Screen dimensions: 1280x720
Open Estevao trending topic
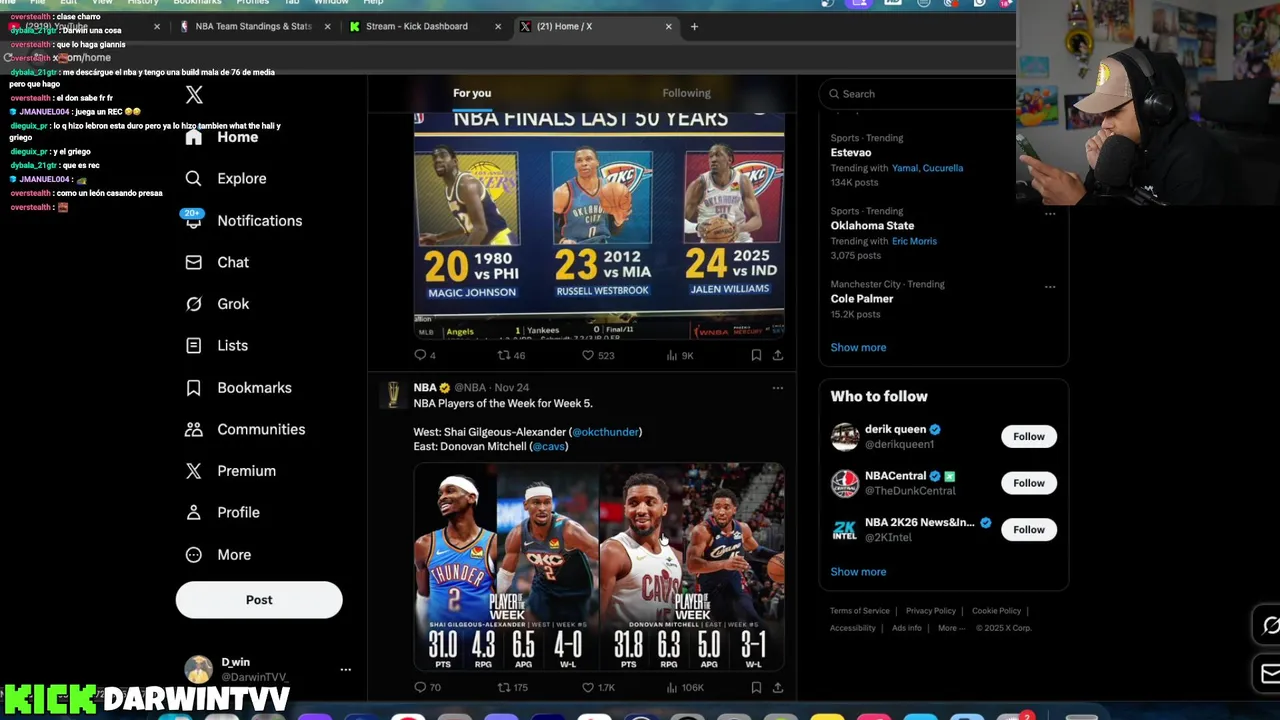tap(850, 152)
